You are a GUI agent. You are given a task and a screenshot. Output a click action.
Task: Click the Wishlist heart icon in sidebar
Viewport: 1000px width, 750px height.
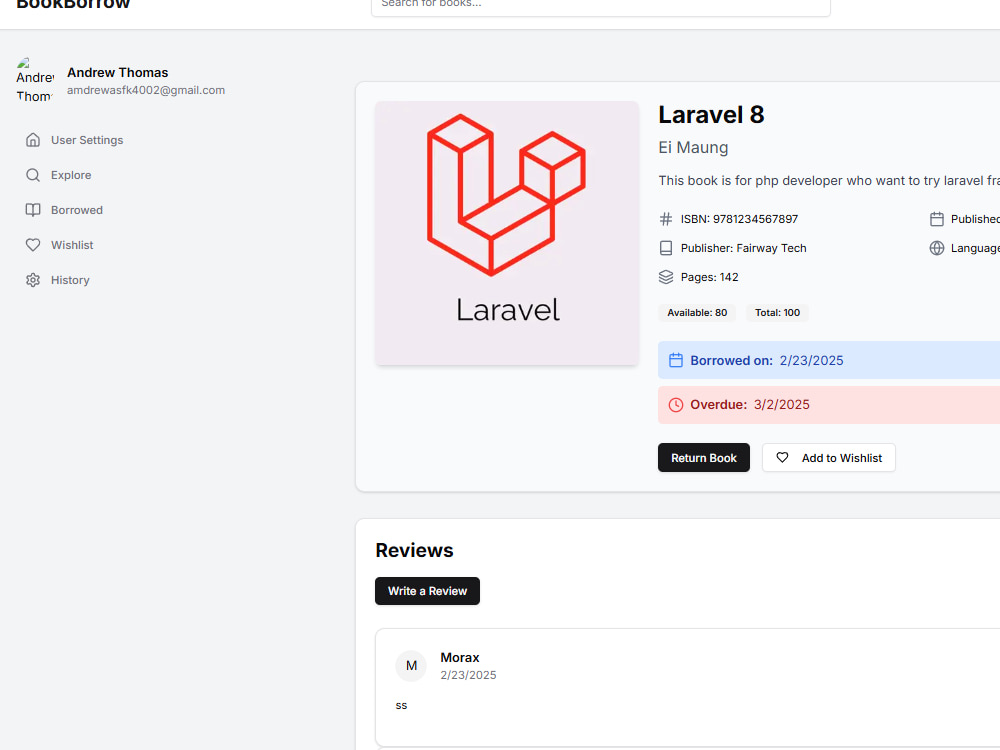[x=33, y=245]
